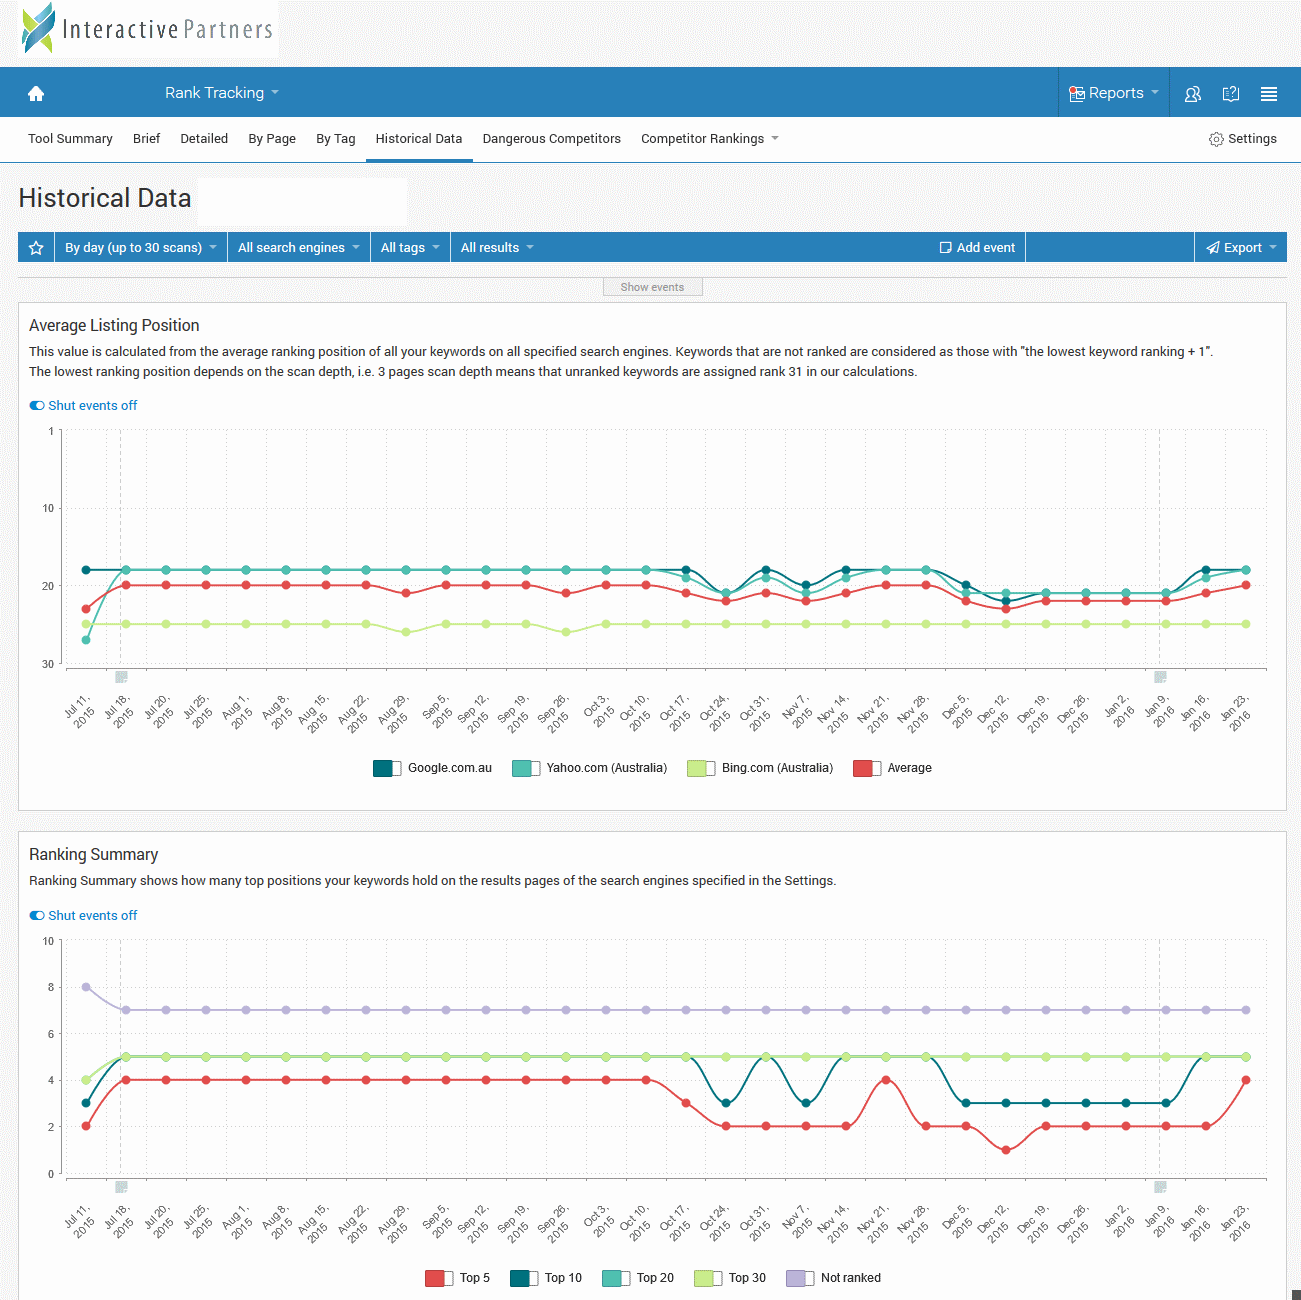Image resolution: width=1301 pixels, height=1300 pixels.
Task: Click Interactive Partners logo
Action: [147, 28]
